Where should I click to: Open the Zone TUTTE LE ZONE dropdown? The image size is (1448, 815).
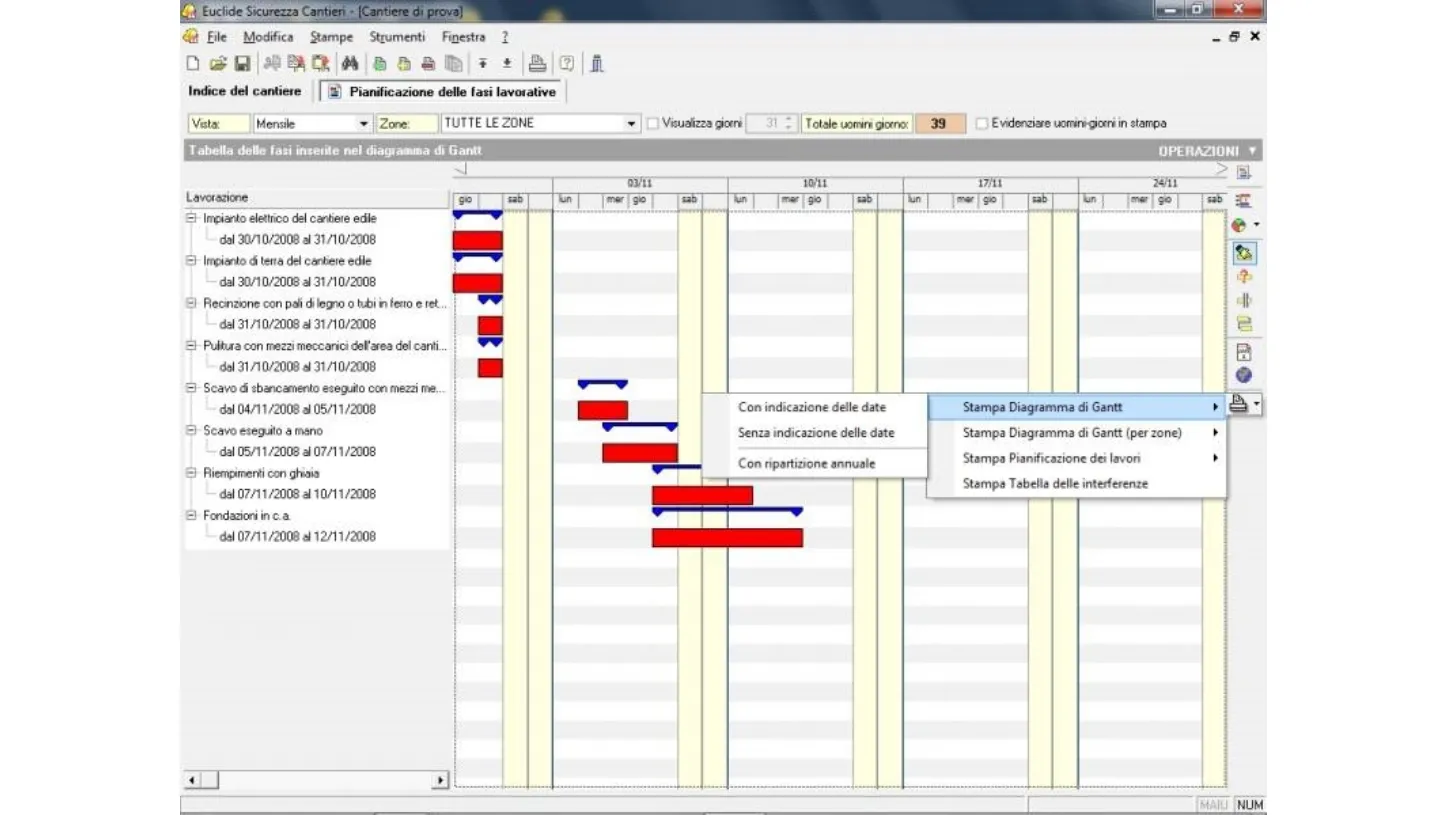click(632, 124)
